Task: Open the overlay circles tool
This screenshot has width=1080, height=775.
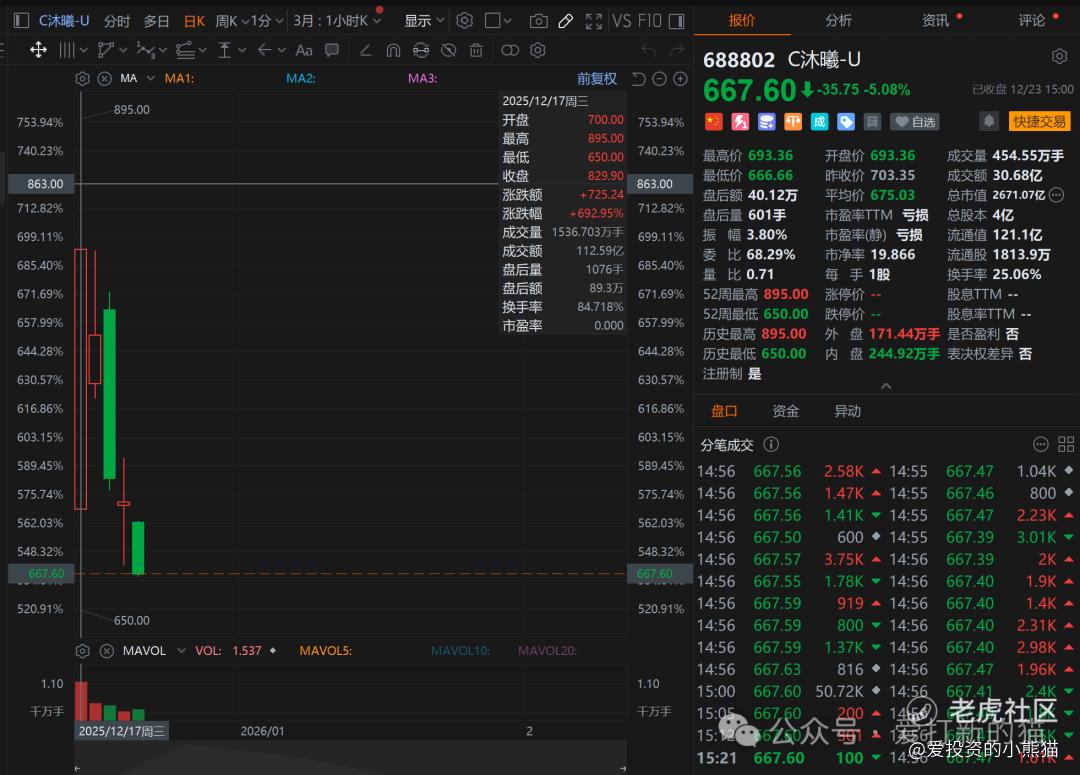Action: click(x=510, y=50)
